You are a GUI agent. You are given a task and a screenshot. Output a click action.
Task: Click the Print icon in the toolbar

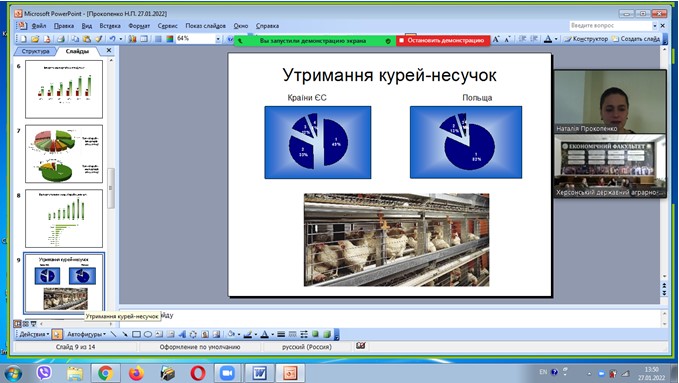point(61,39)
